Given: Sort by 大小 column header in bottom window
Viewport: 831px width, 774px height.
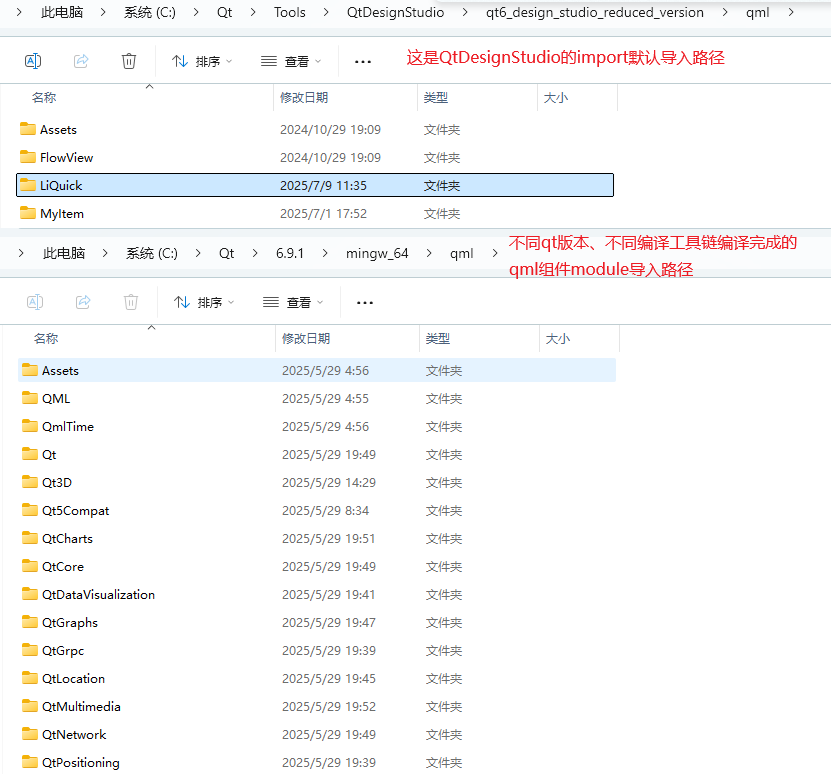Looking at the screenshot, I should (x=558, y=338).
